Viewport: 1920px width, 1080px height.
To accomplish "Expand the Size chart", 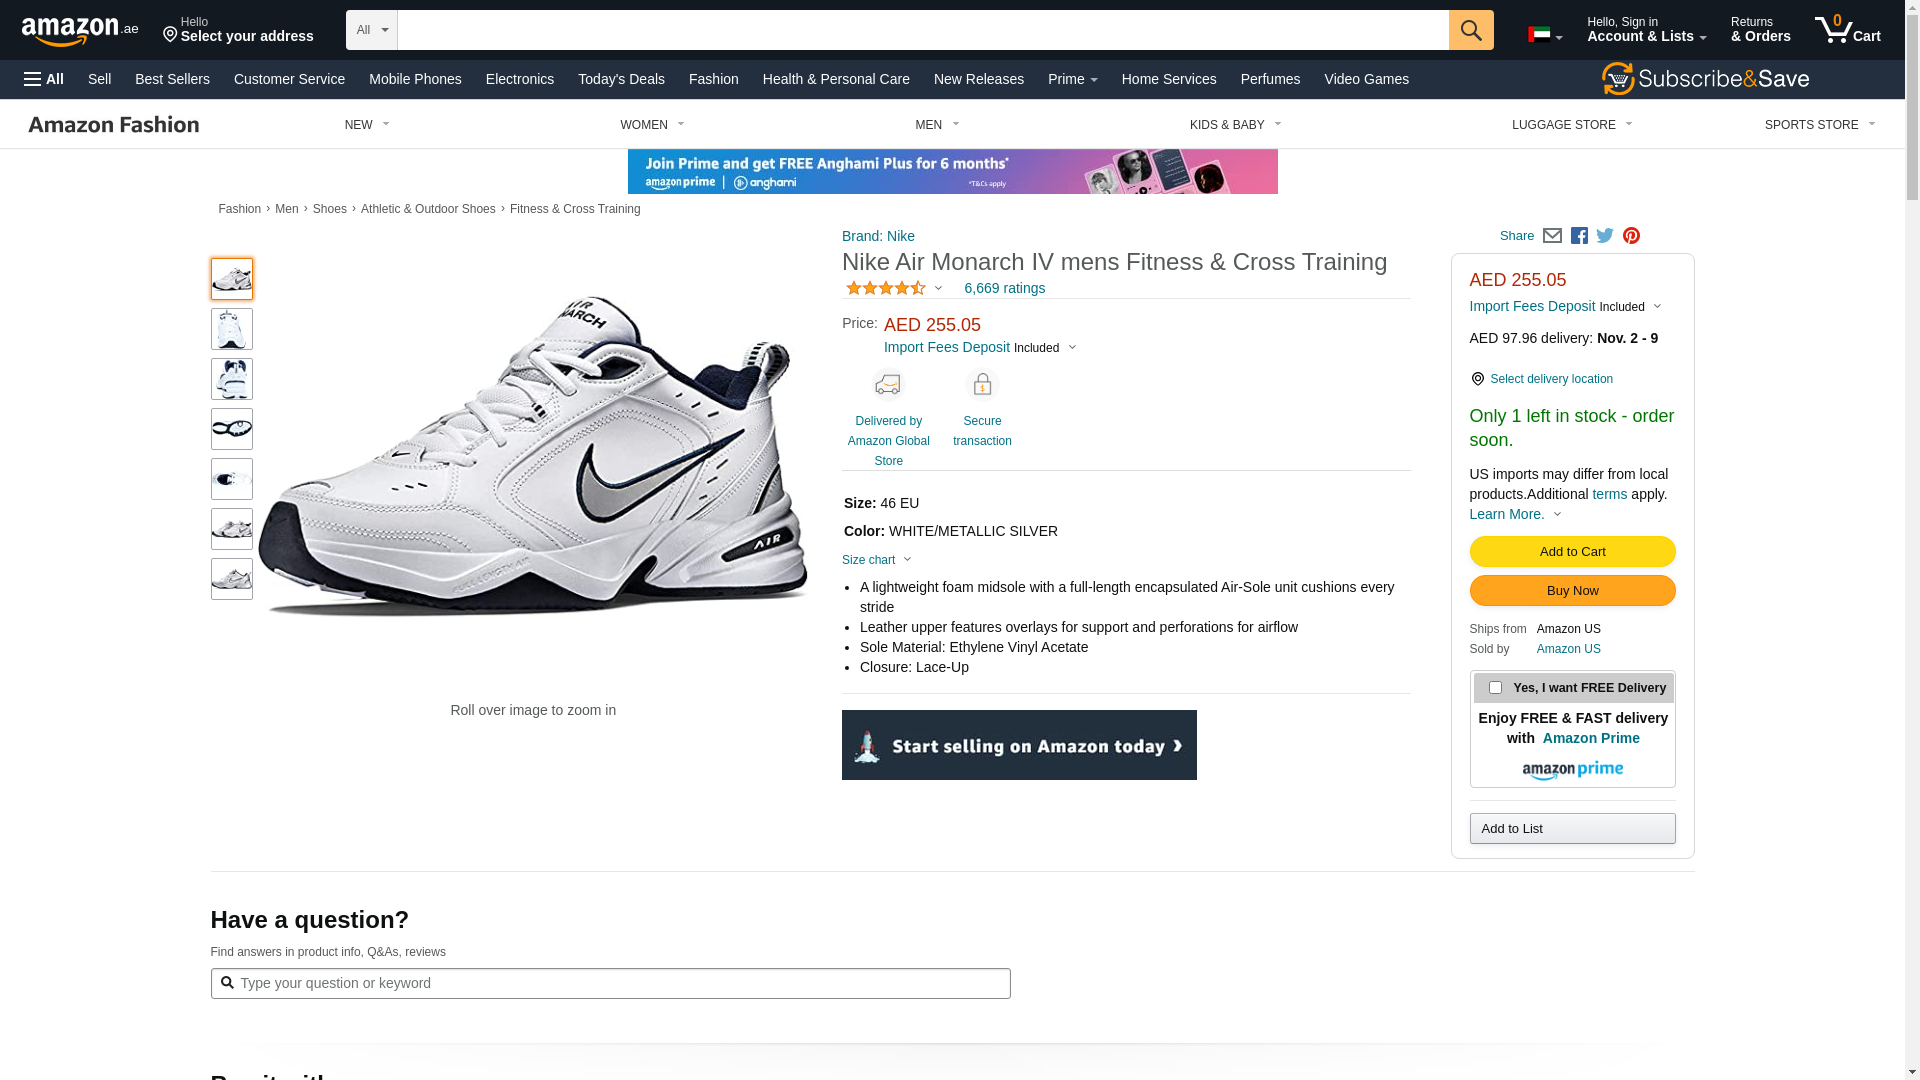I will (877, 560).
